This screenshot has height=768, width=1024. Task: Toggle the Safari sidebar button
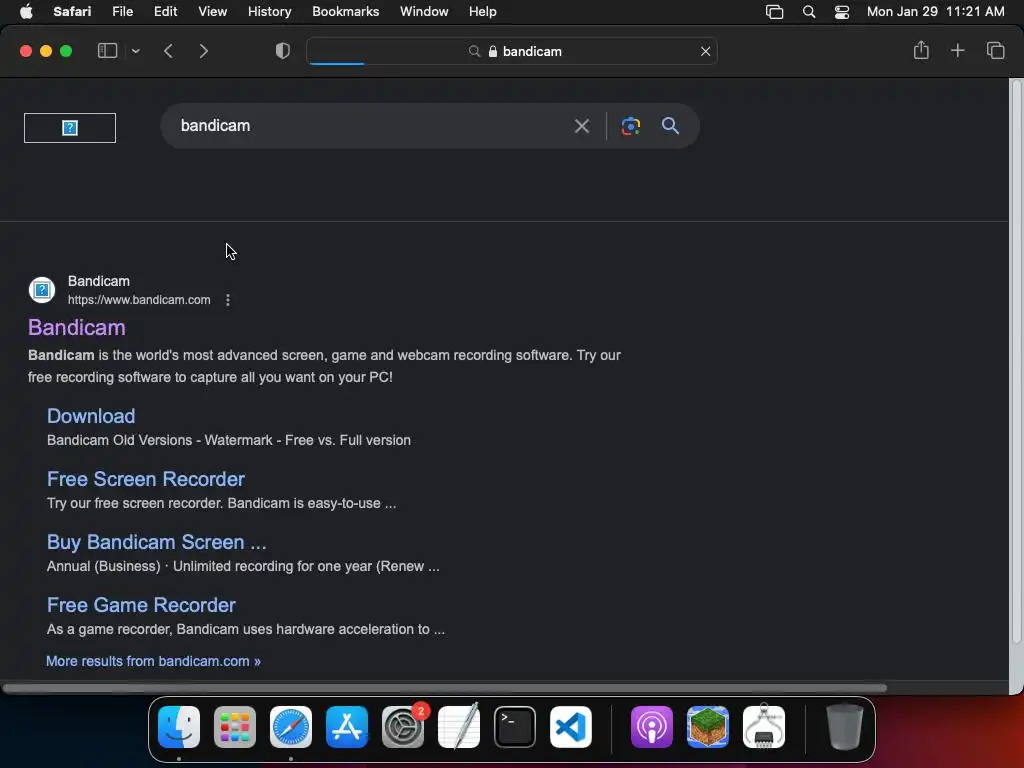[x=107, y=51]
